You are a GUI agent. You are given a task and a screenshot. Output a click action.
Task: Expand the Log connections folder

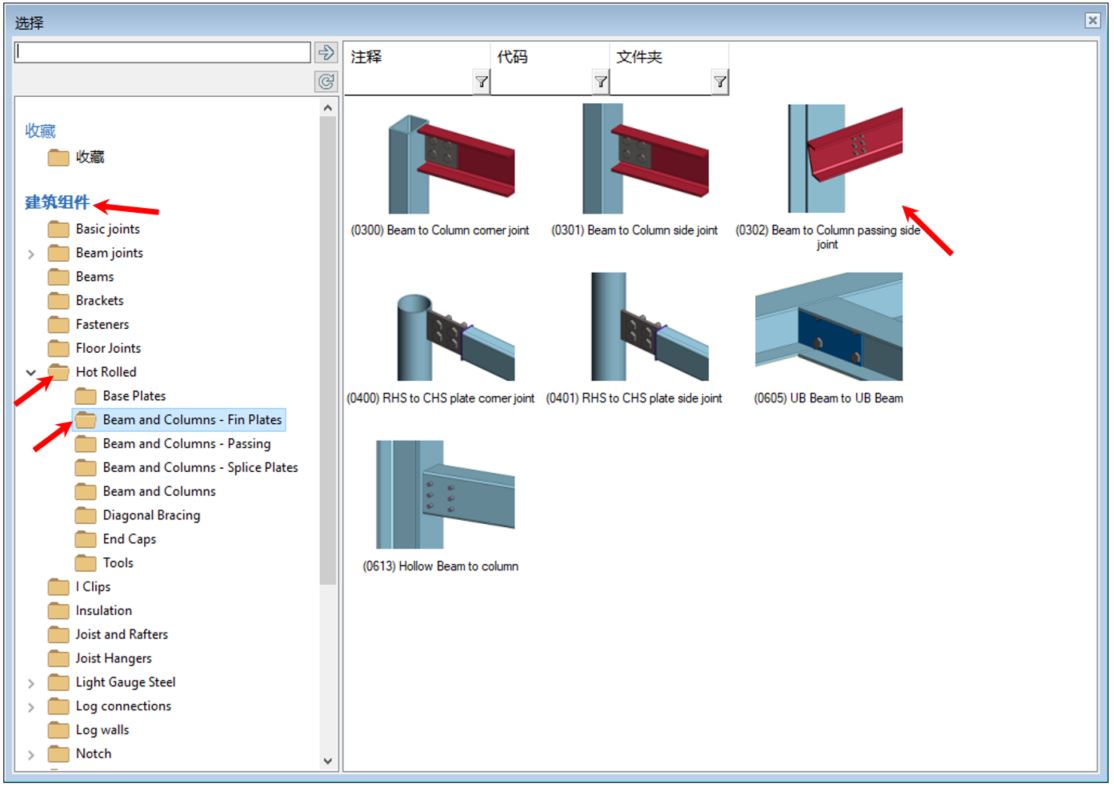[31, 707]
